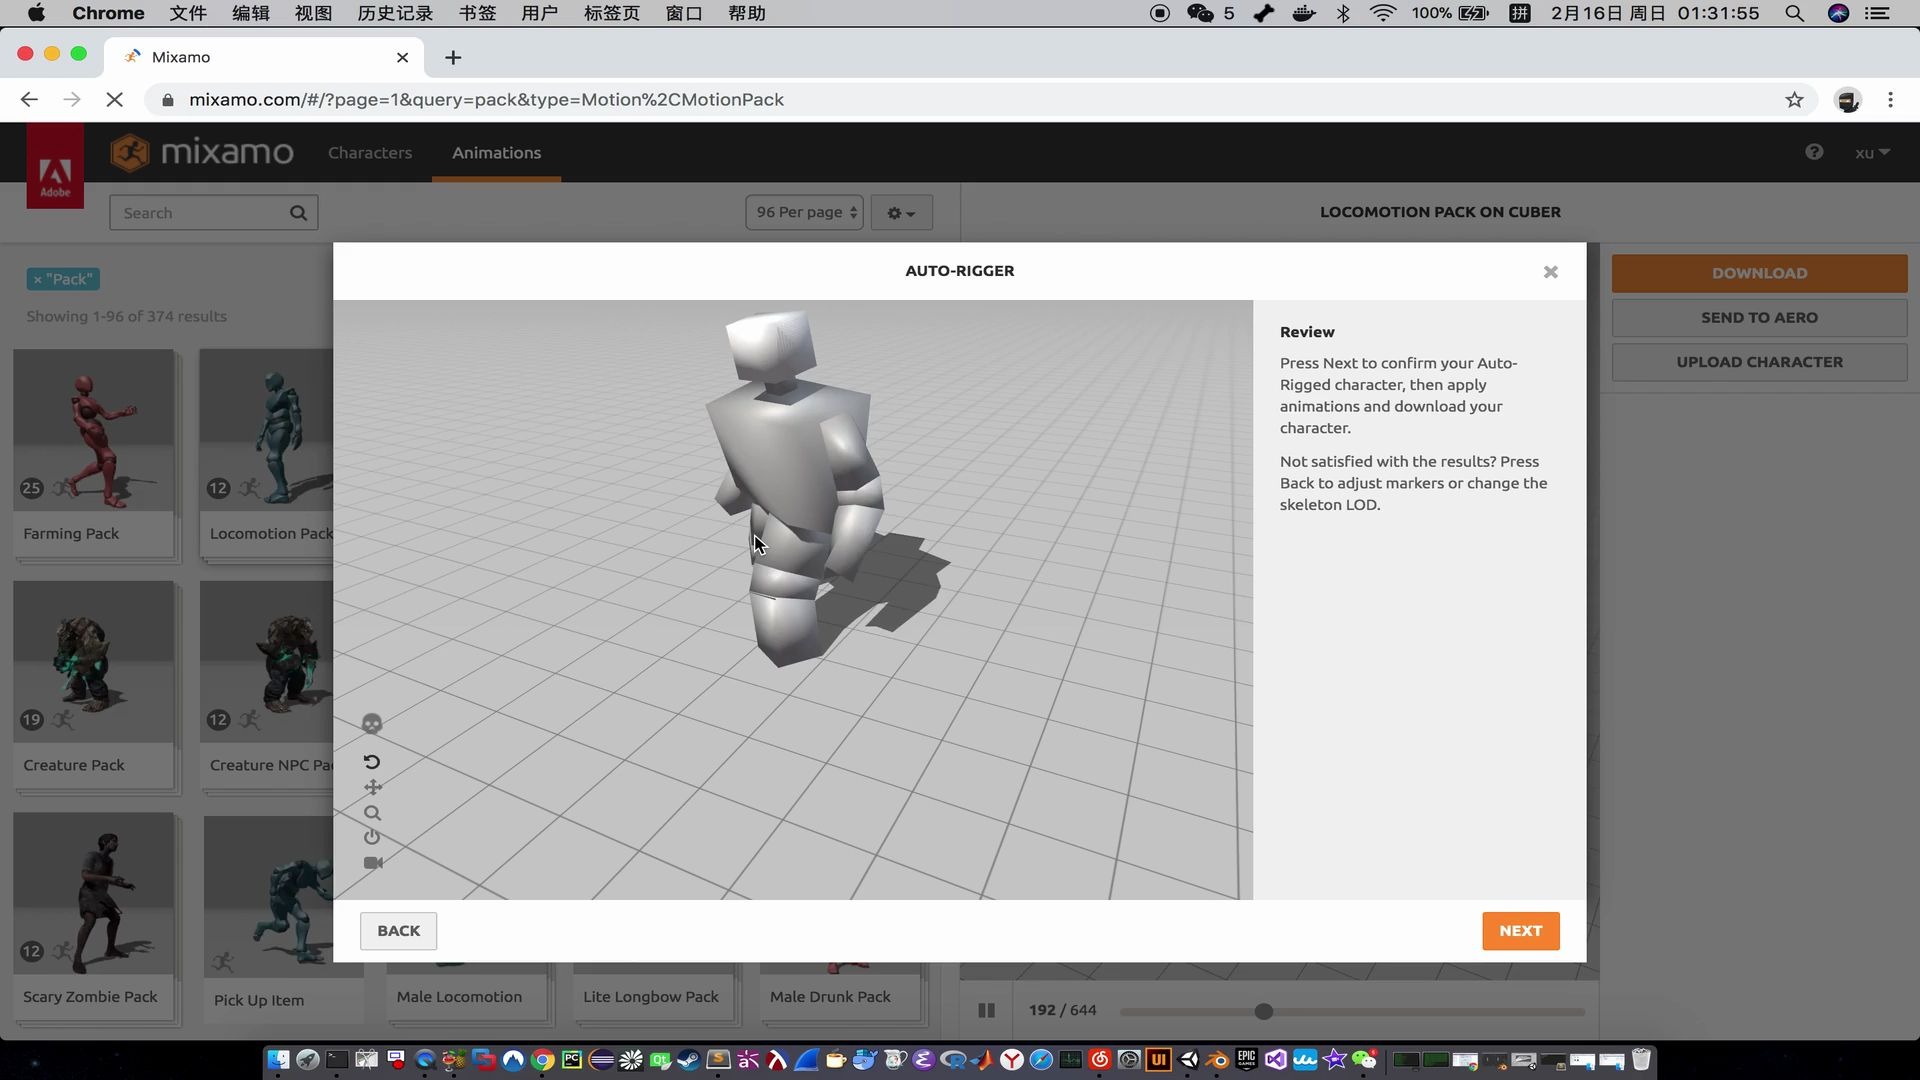Open the 96 Per page dropdown
The width and height of the screenshot is (1920, 1080).
pos(805,213)
